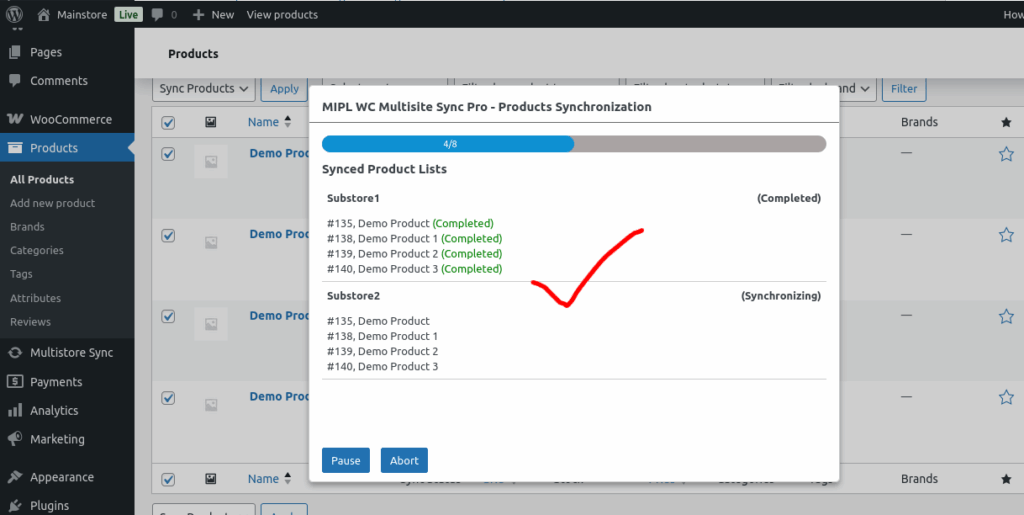Click the Mainstore home icon
1024x515 pixels.
tap(43, 14)
